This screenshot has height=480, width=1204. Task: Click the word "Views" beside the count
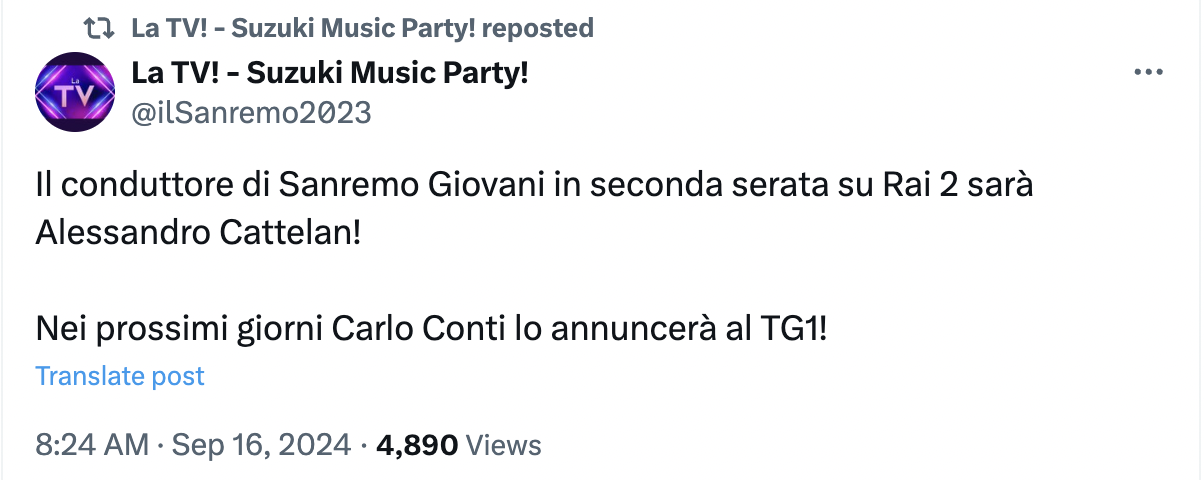(x=504, y=445)
